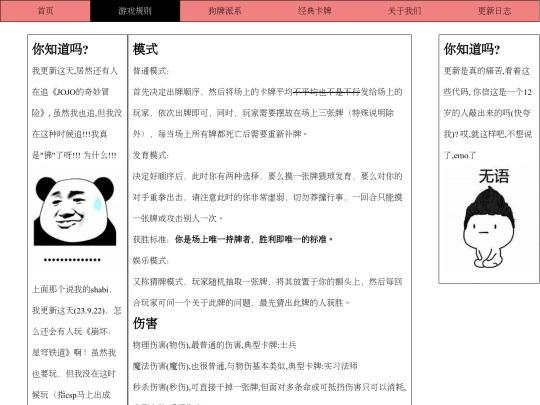
Task: Click the 发育模式: label
Action: click(x=151, y=155)
